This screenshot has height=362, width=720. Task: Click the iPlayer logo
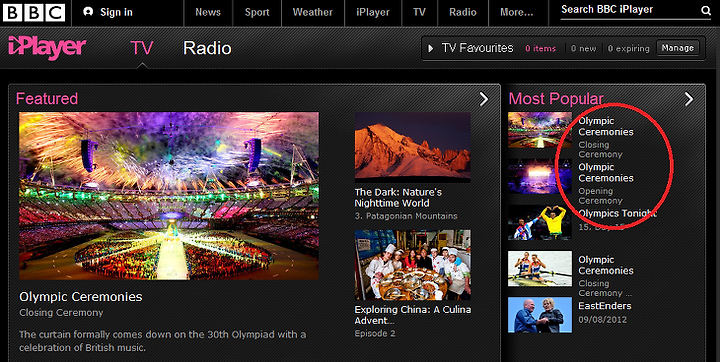click(x=47, y=48)
